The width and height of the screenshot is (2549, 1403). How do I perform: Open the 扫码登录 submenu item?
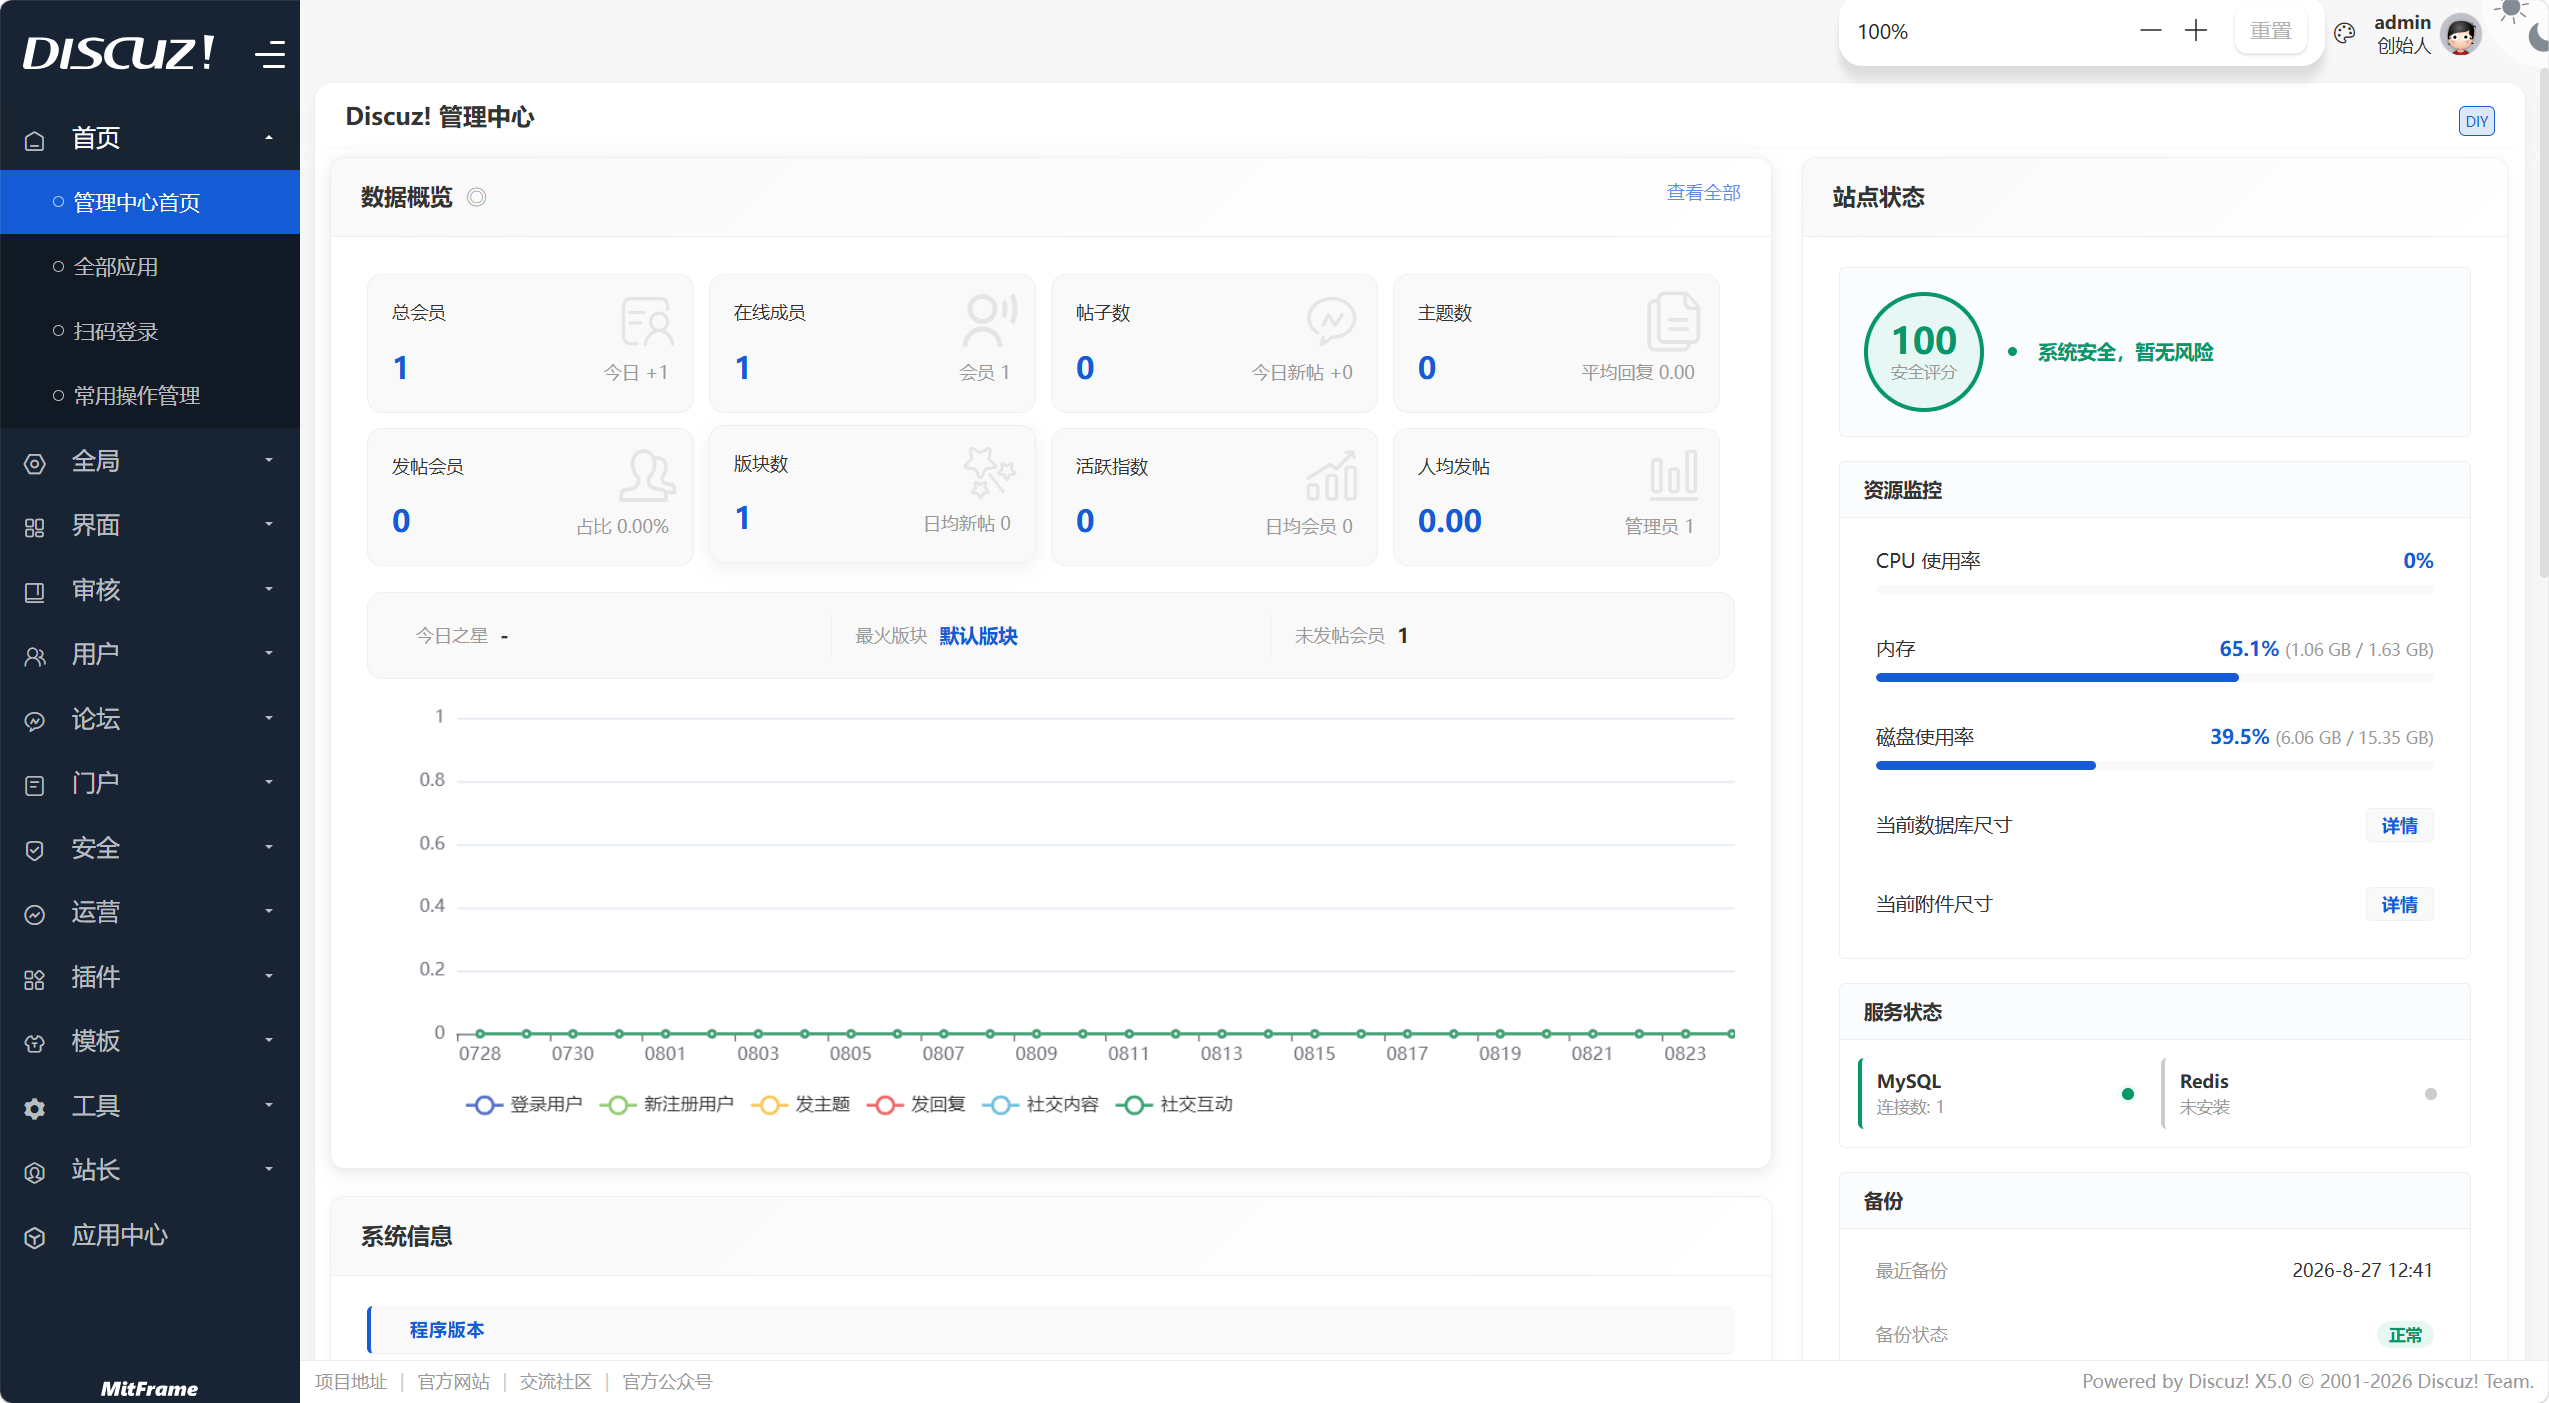(150, 331)
